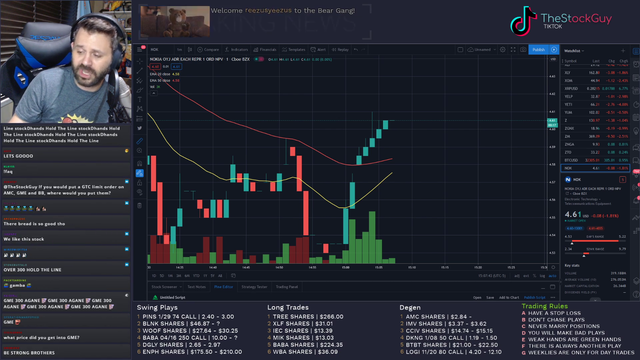Start bar Replay mode
This screenshot has width=640, height=360.
click(x=340, y=49)
